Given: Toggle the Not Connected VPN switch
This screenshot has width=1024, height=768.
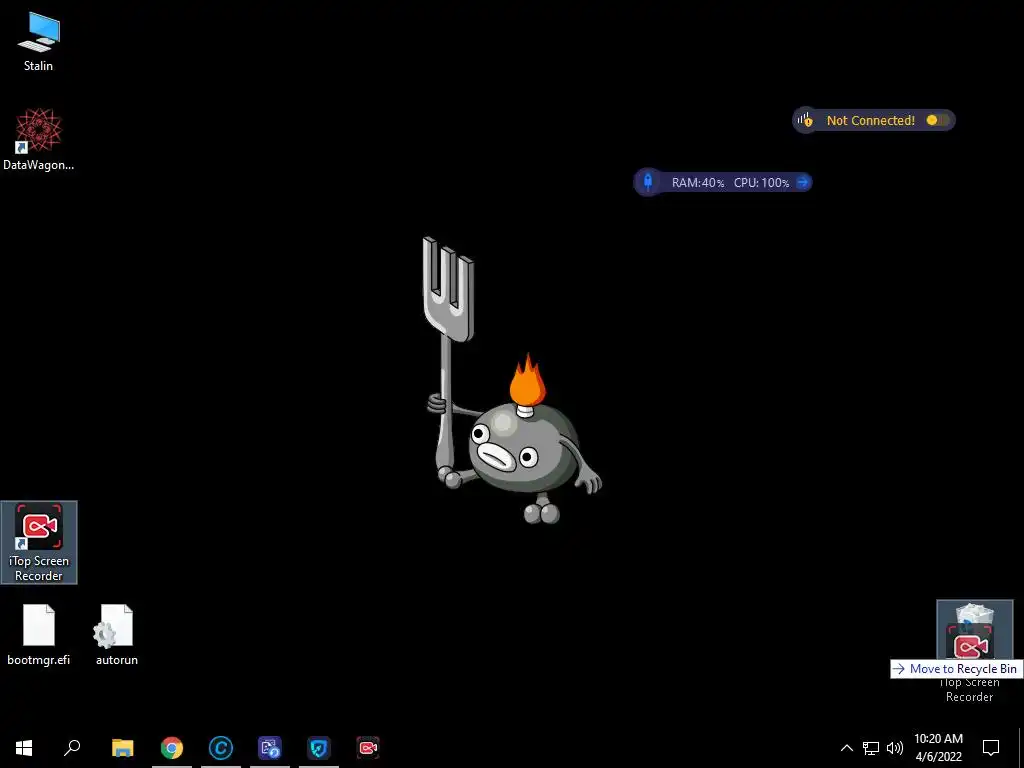Looking at the screenshot, I should (x=938, y=120).
